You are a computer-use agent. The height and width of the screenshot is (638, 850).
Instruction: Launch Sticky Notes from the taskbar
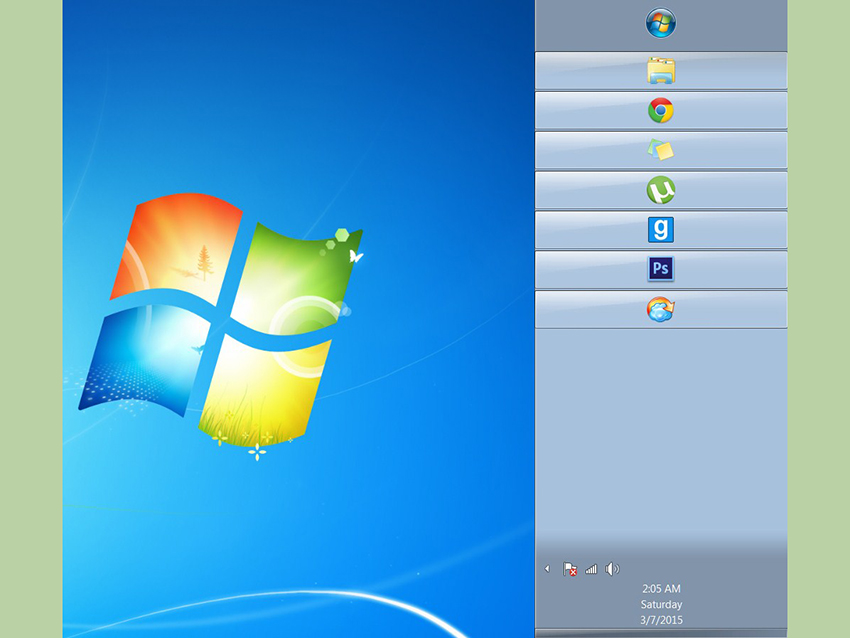pos(660,150)
